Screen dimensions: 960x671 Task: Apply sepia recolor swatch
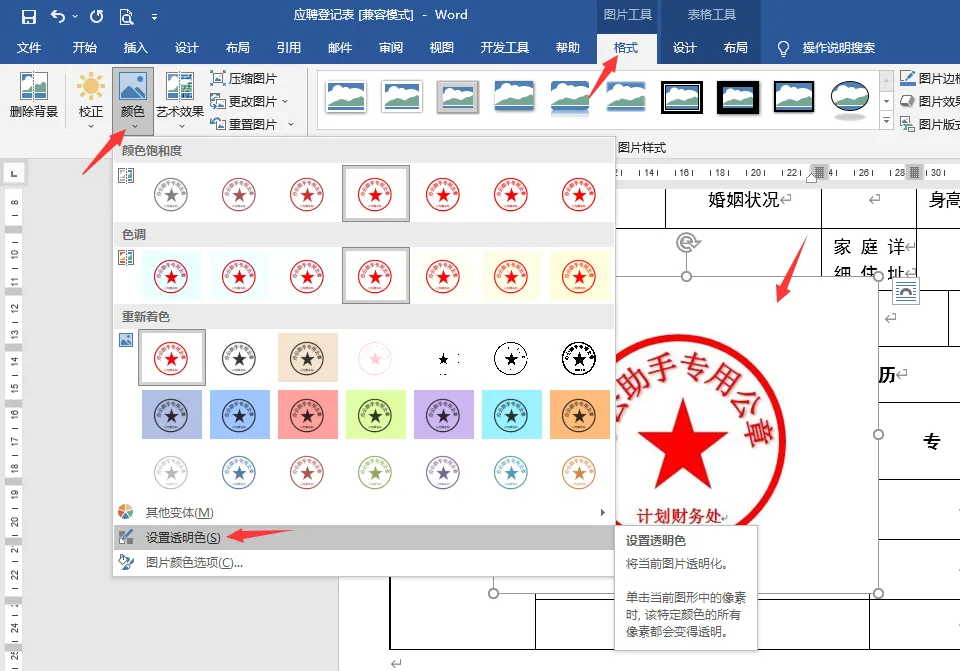pyautogui.click(x=307, y=358)
